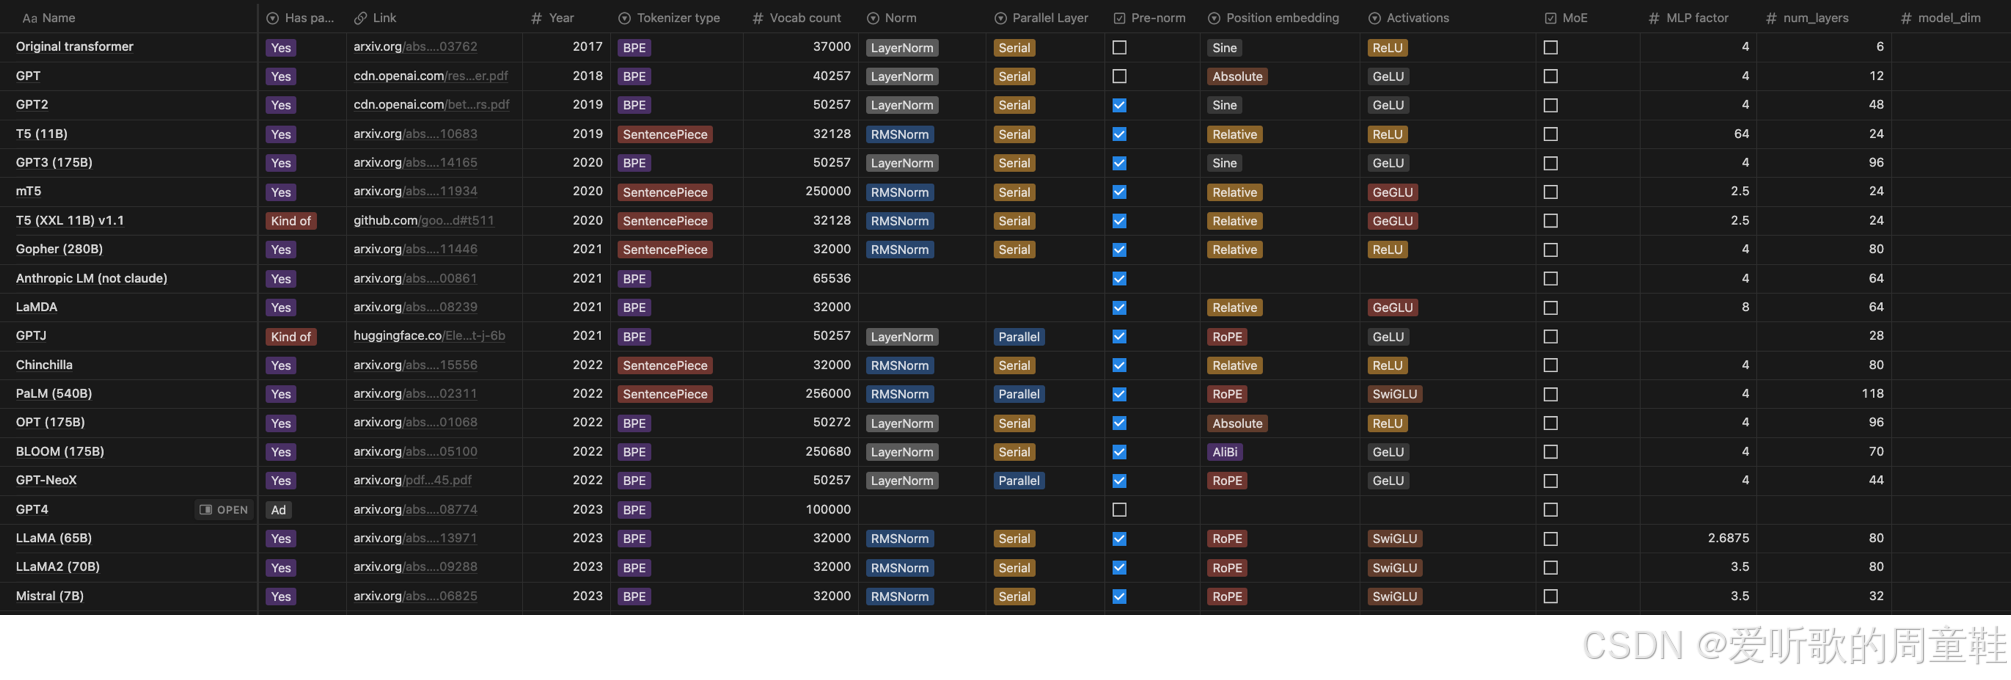
Task: Change Absolute tag in OPT row
Action: pos(1237,423)
